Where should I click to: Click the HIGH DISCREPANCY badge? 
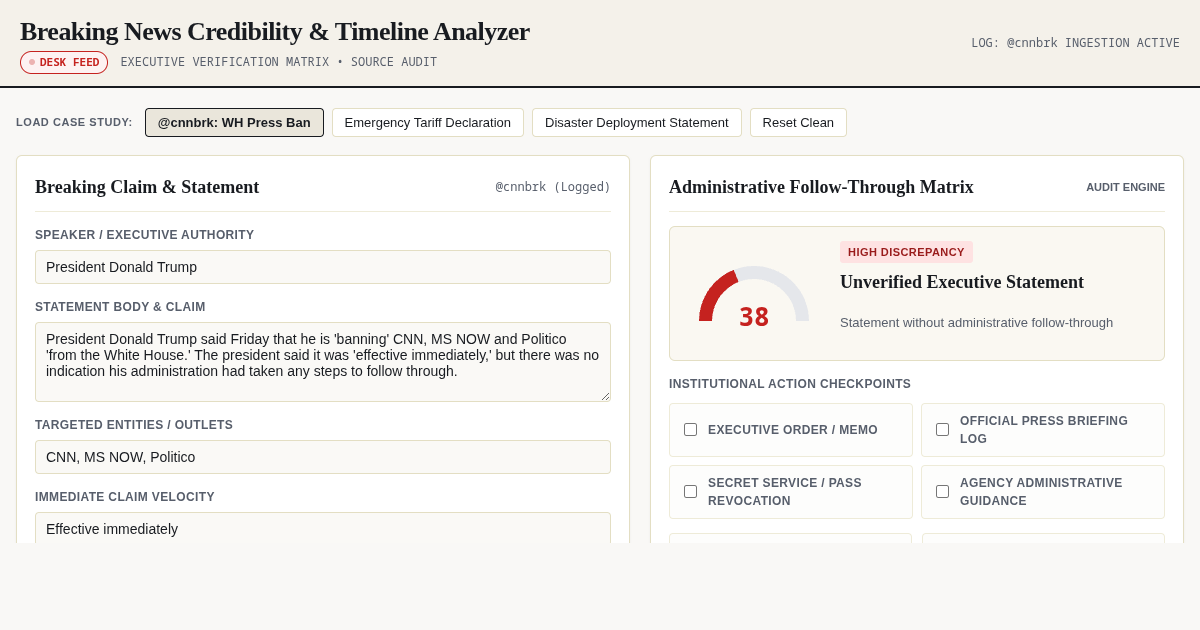coord(906,252)
